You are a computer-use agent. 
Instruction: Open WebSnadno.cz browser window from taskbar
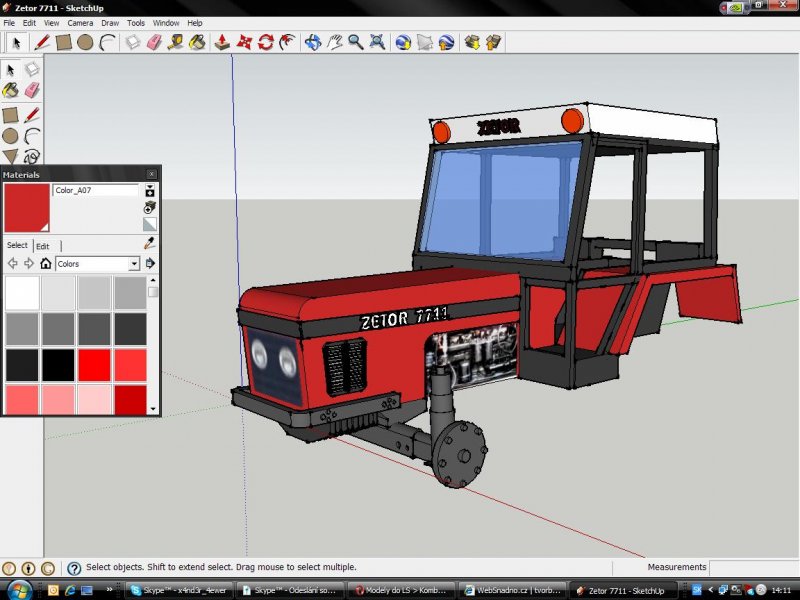[510, 590]
